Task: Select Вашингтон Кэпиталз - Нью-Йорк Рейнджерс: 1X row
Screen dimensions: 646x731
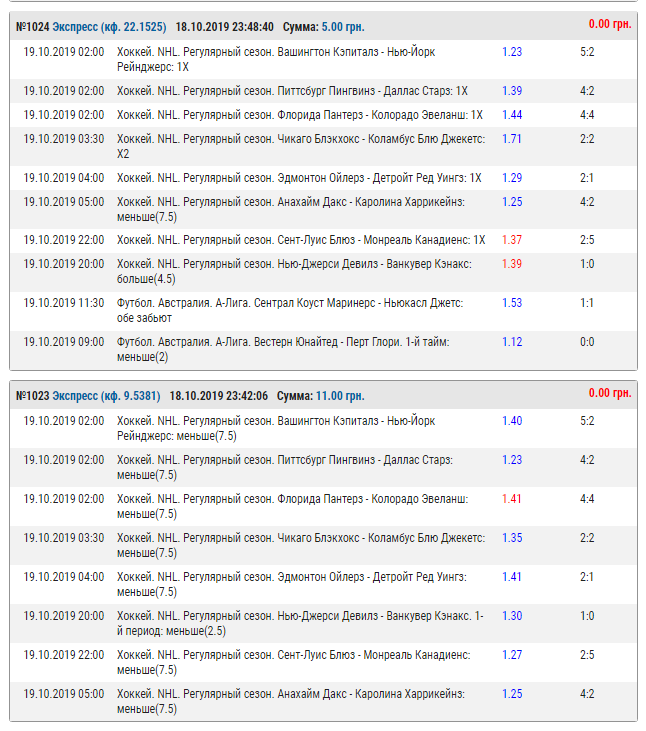Action: 323,59
